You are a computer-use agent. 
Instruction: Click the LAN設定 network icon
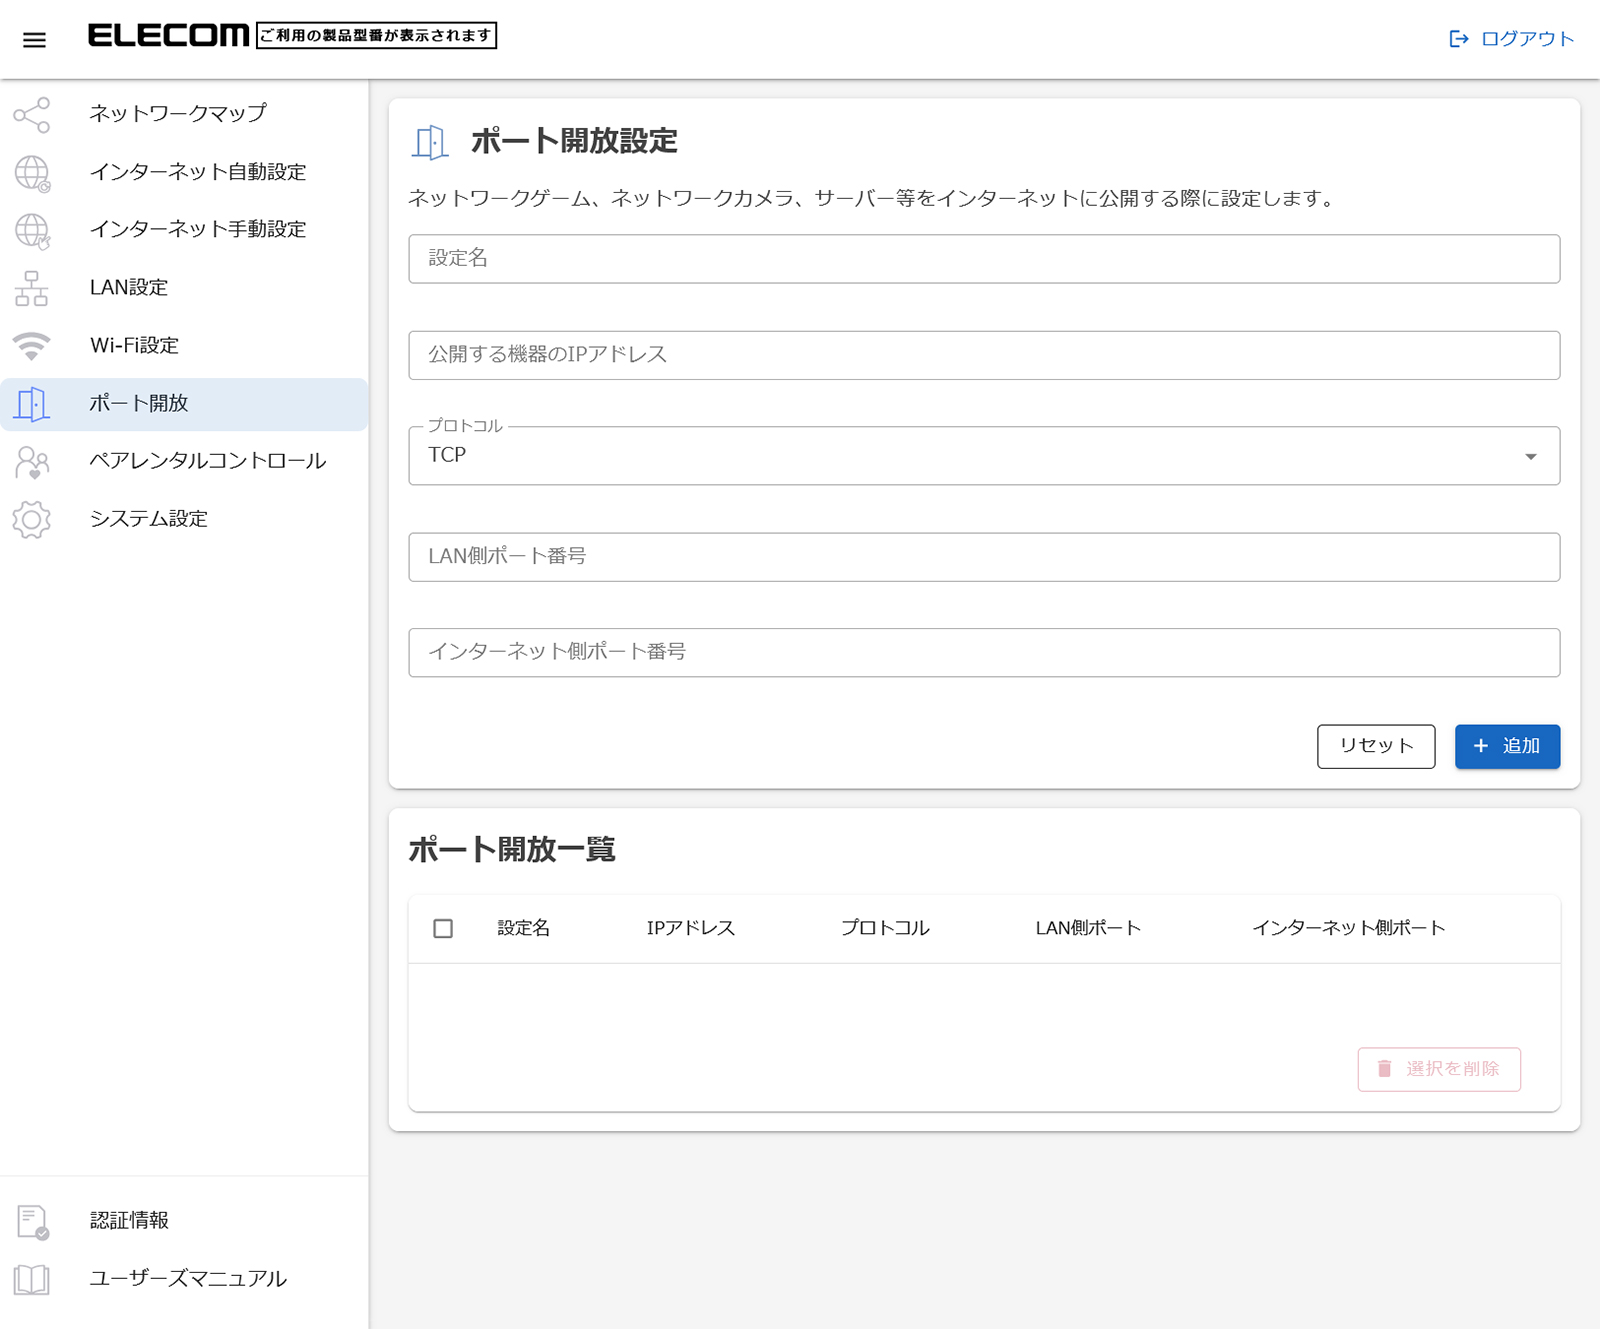tap(32, 289)
